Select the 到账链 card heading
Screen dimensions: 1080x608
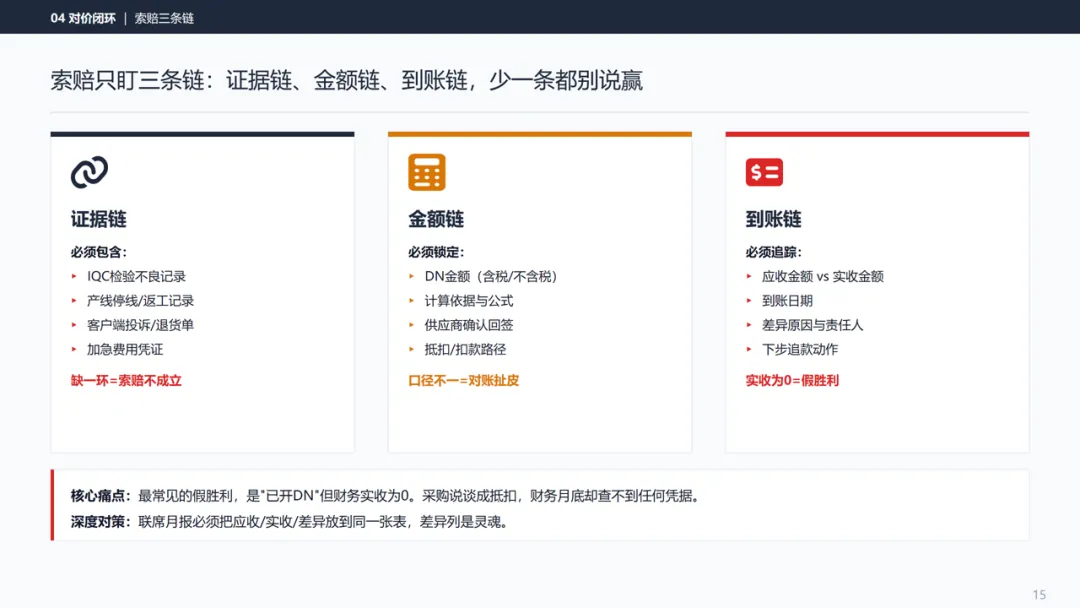click(773, 219)
